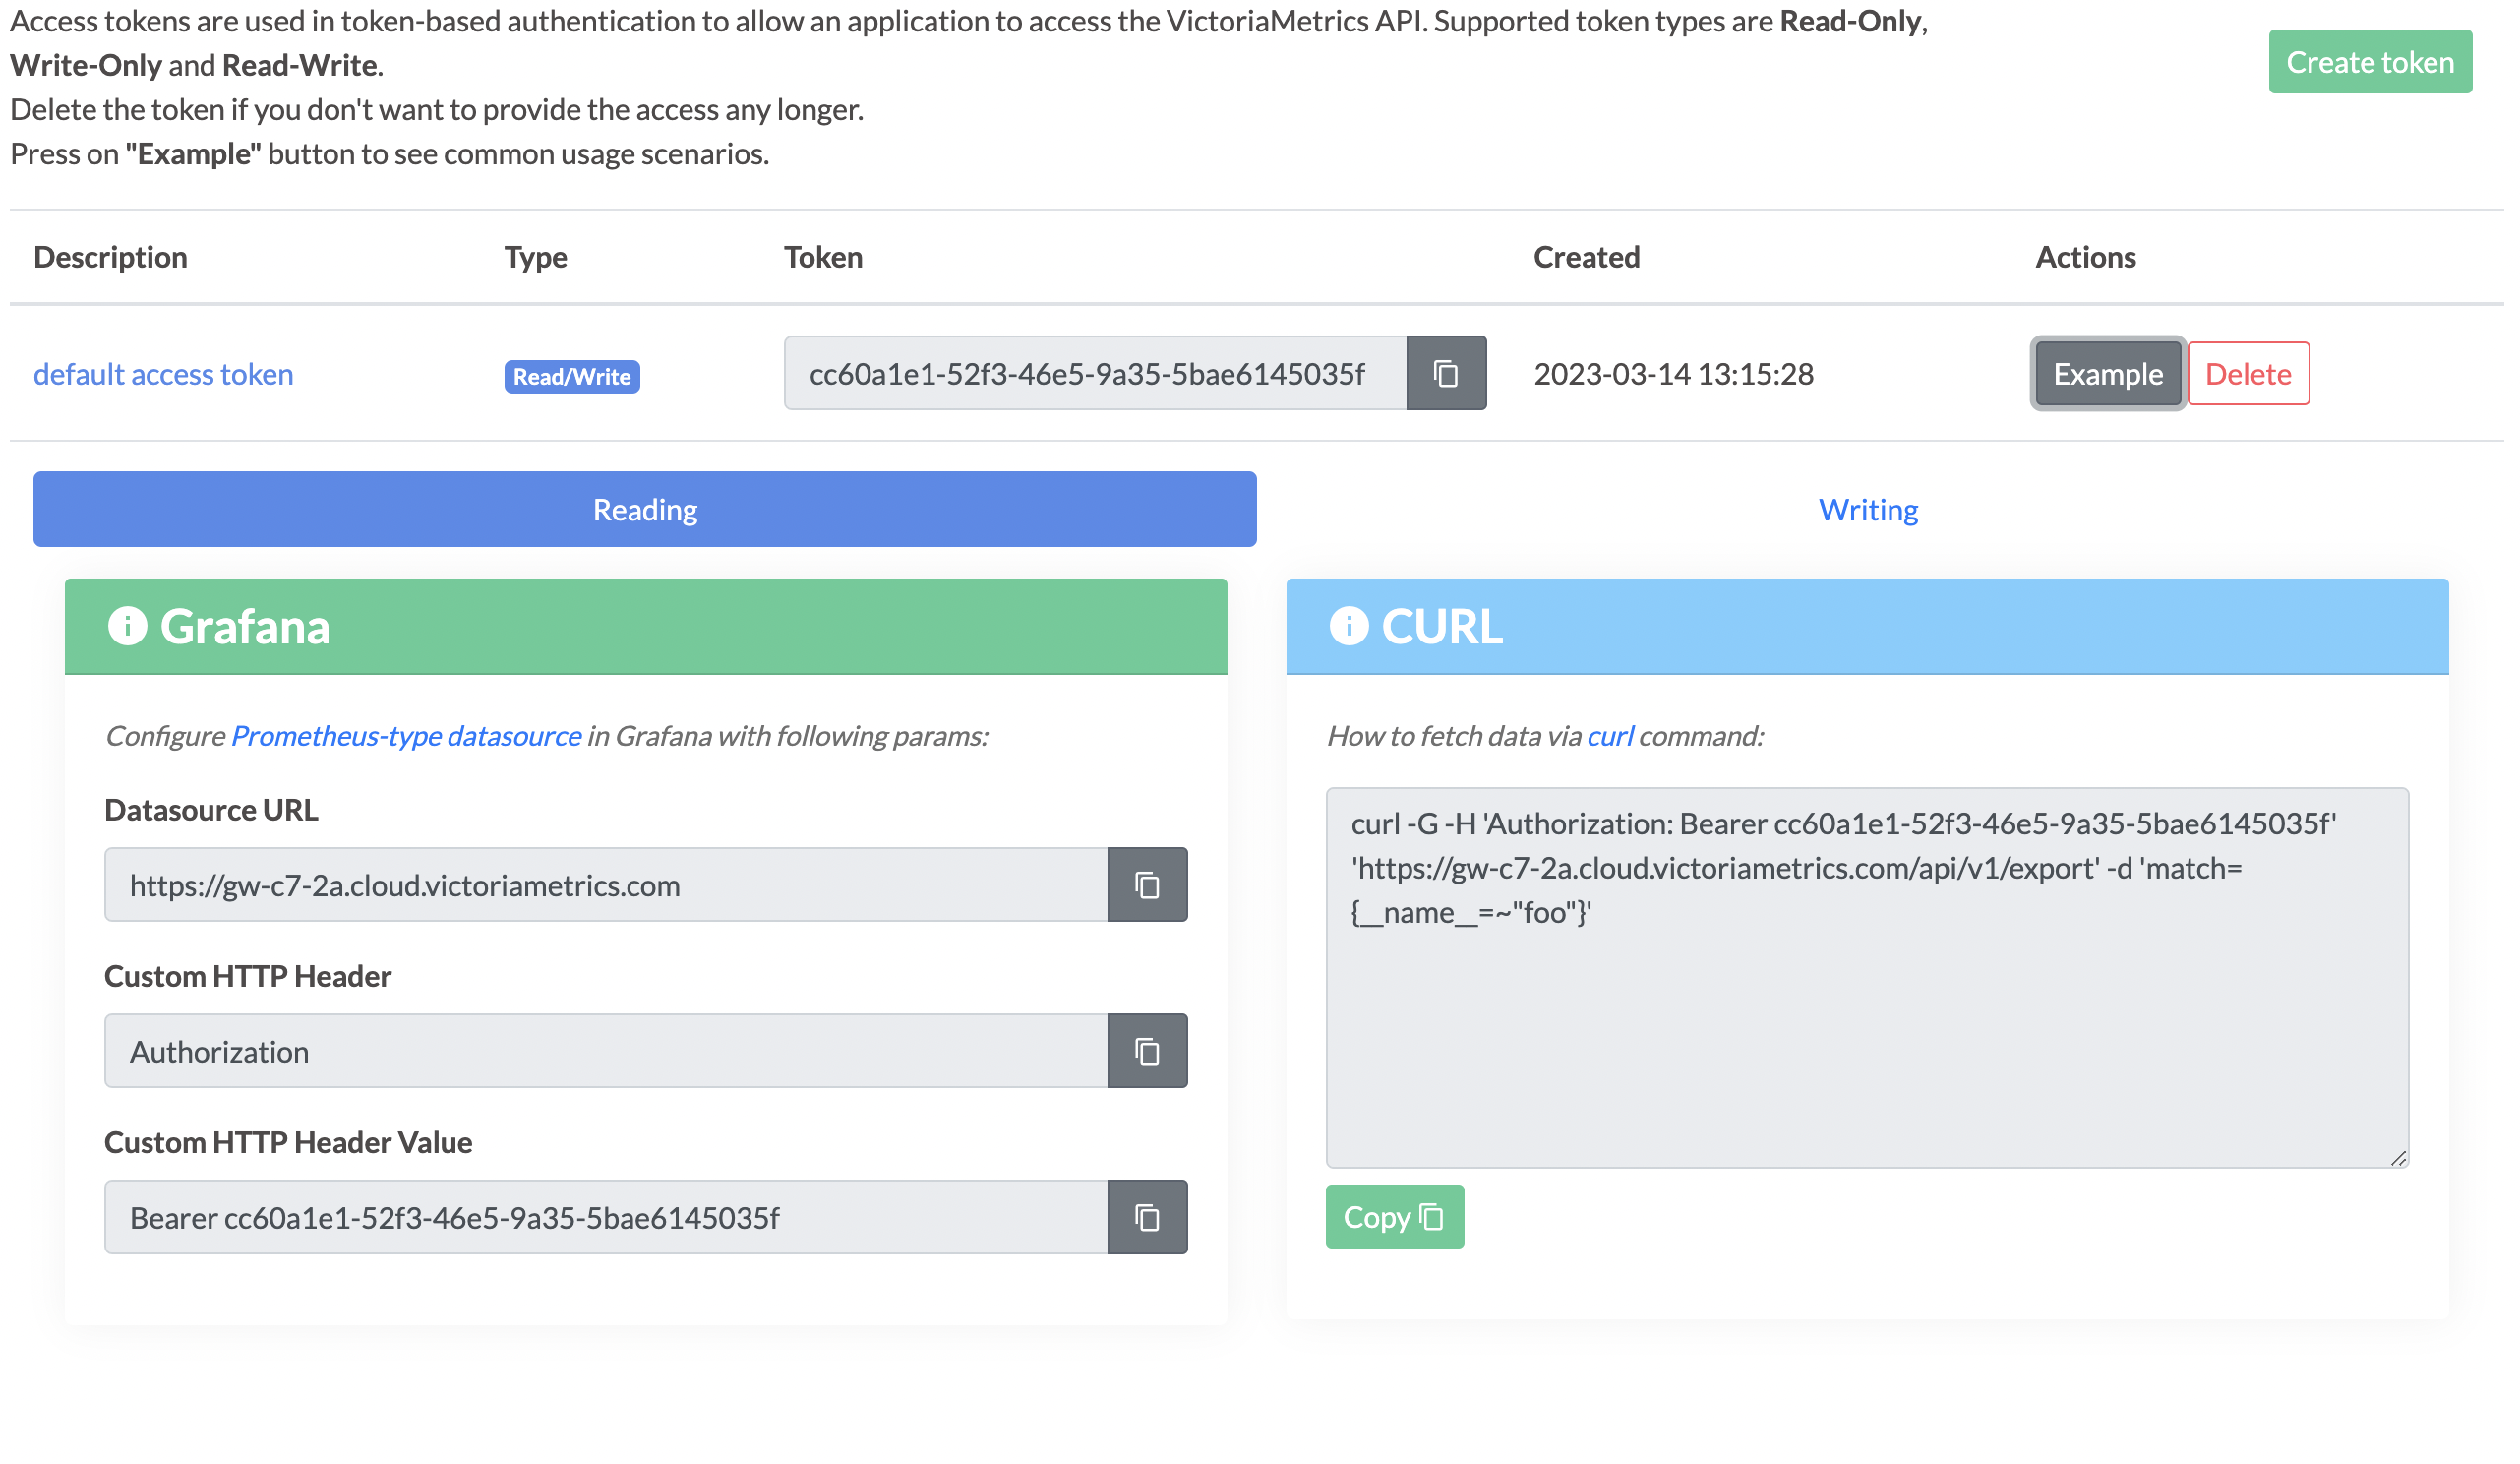Delete the default access token
The height and width of the screenshot is (1464, 2520).
pyautogui.click(x=2249, y=374)
